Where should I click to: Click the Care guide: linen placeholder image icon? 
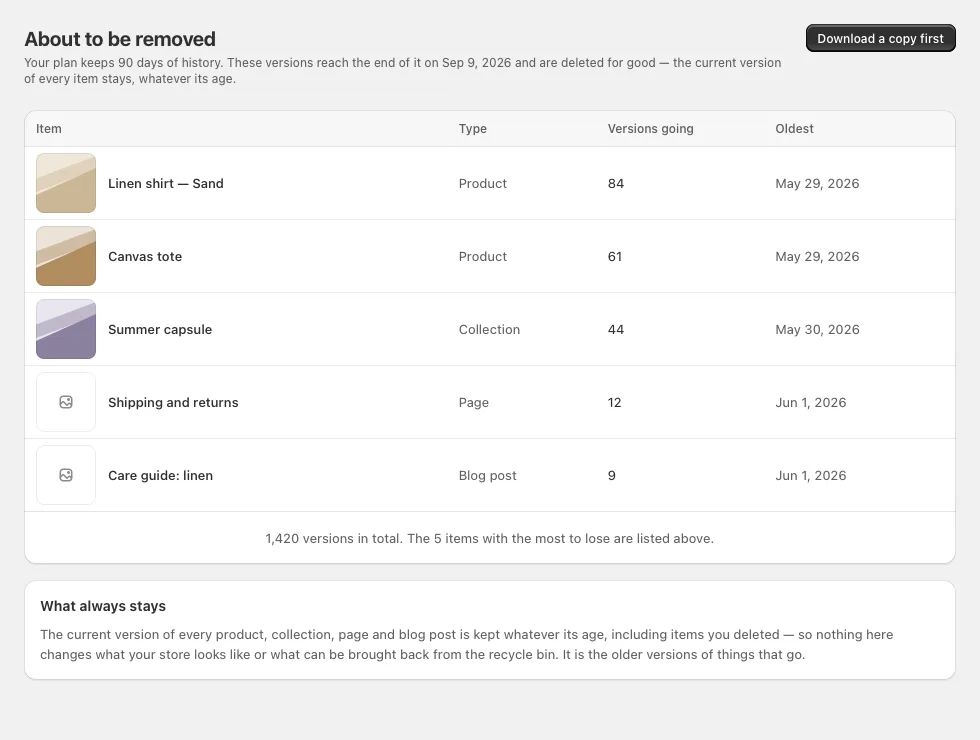[66, 475]
